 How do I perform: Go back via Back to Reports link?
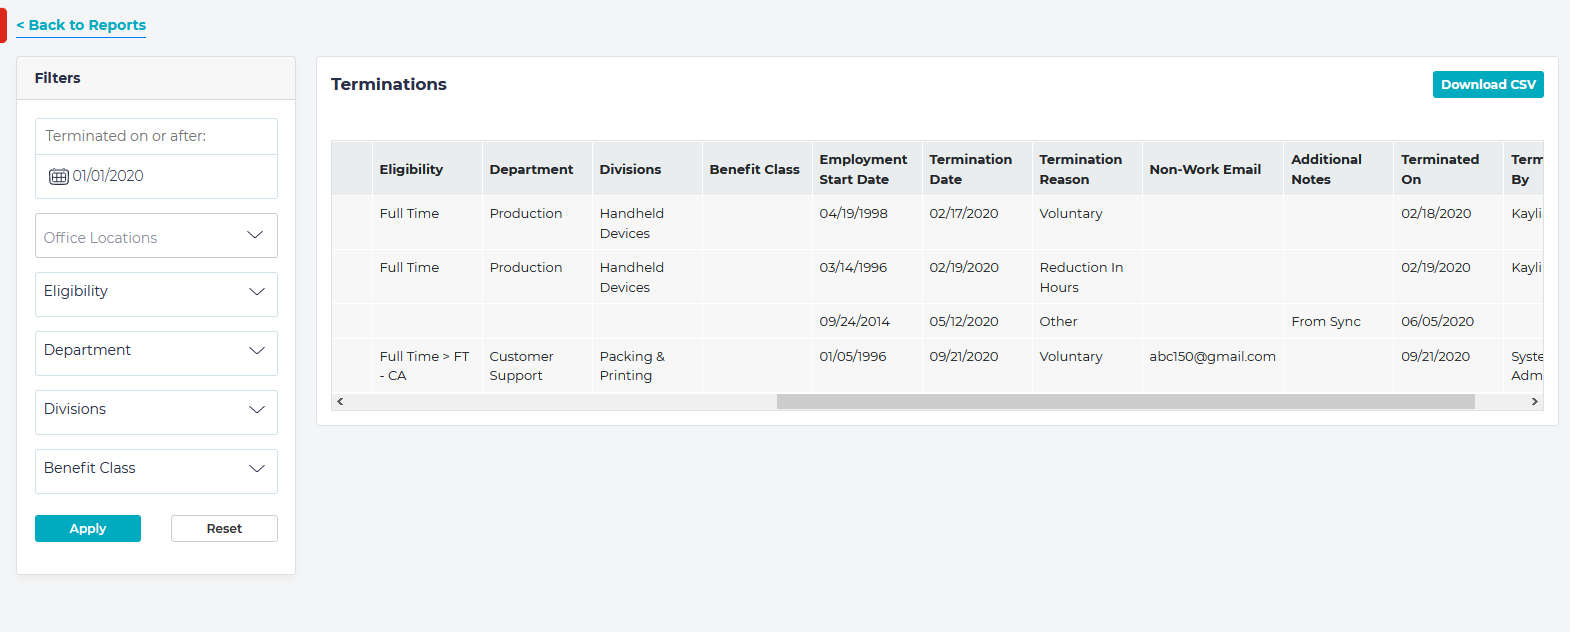[x=81, y=25]
